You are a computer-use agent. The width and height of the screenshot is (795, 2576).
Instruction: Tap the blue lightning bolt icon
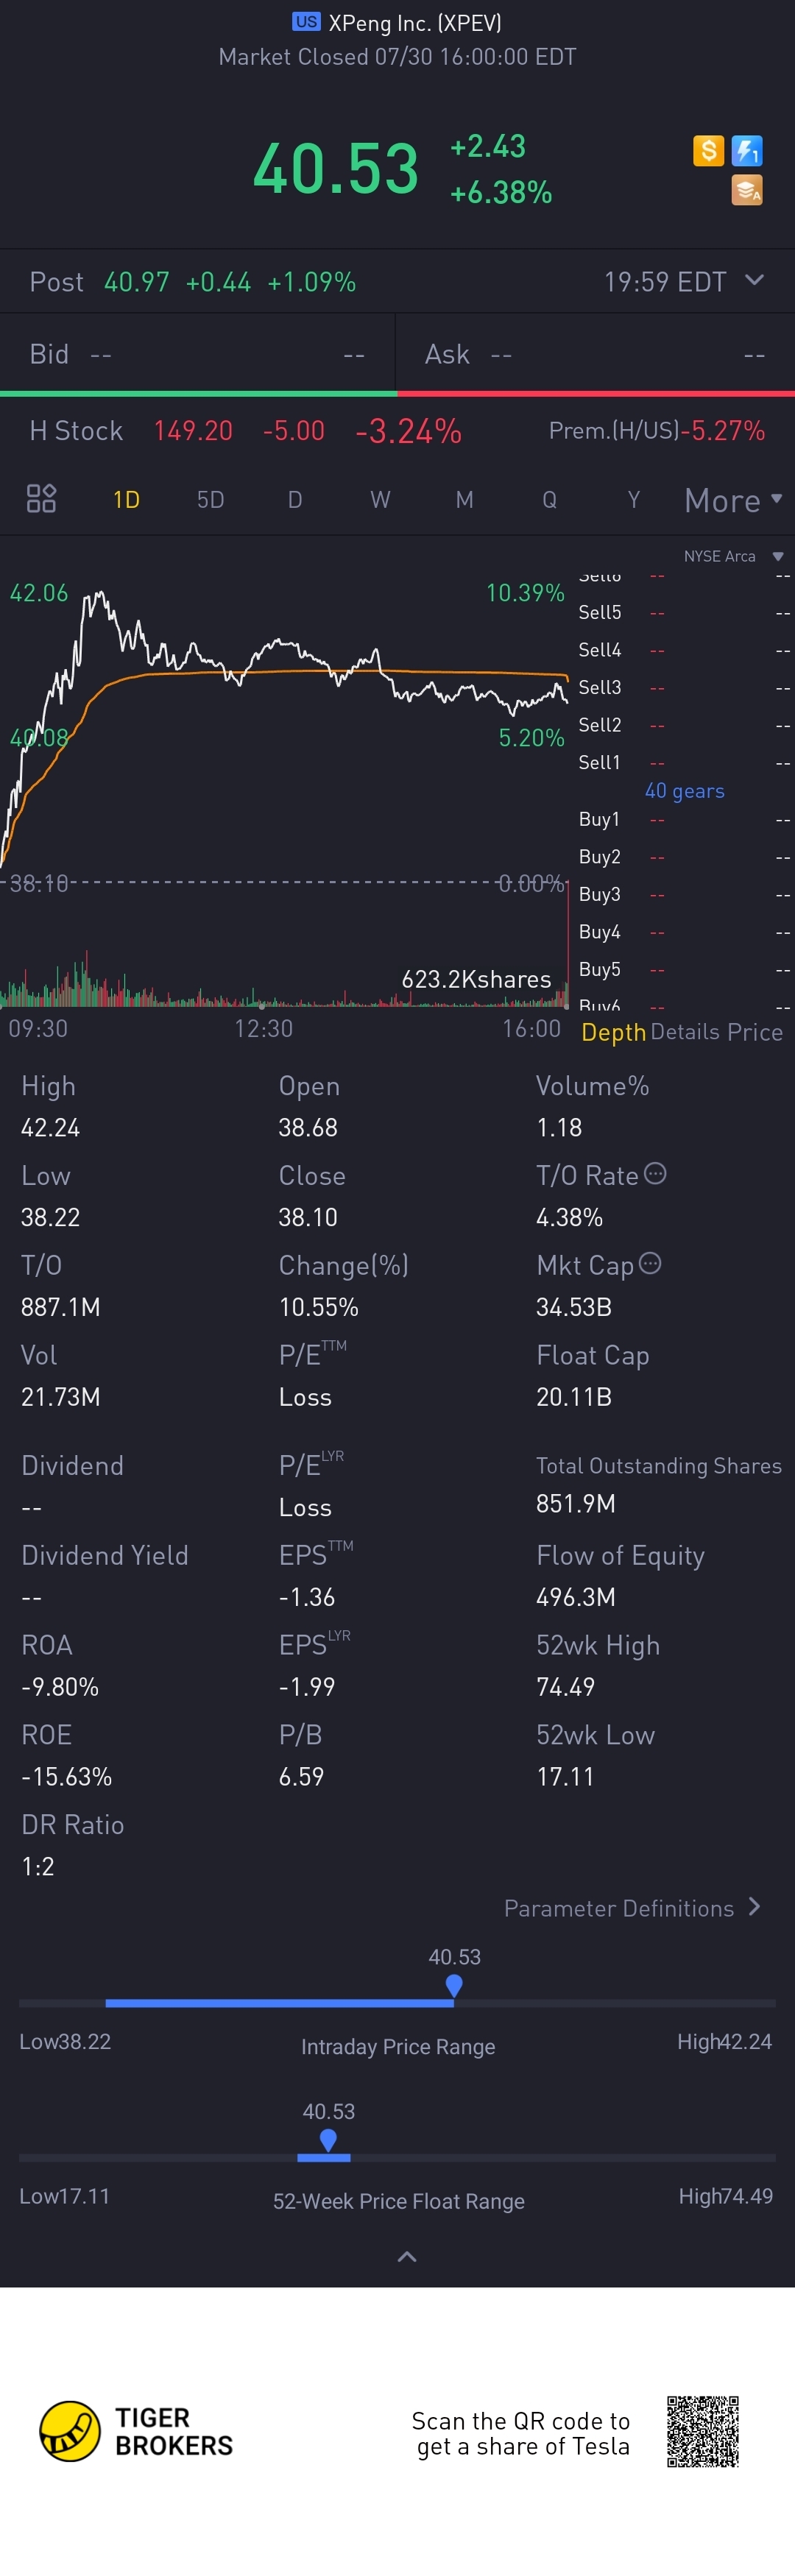(x=747, y=151)
